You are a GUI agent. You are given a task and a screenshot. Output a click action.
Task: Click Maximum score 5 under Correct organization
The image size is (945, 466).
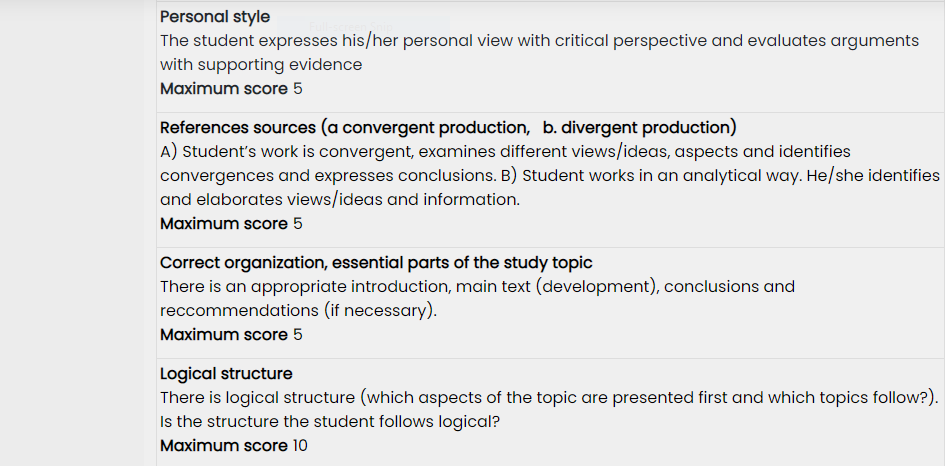click(231, 335)
